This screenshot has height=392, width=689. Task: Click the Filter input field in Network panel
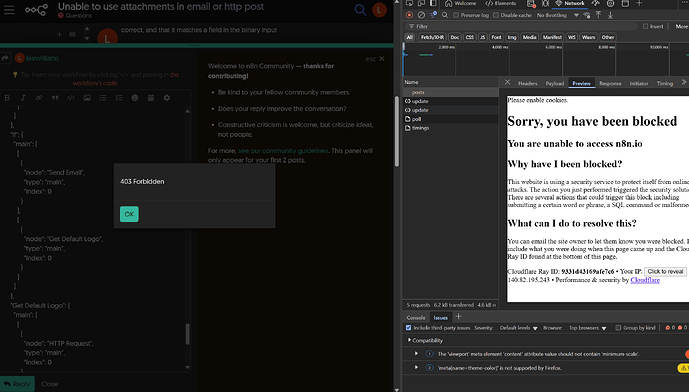pos(522,26)
